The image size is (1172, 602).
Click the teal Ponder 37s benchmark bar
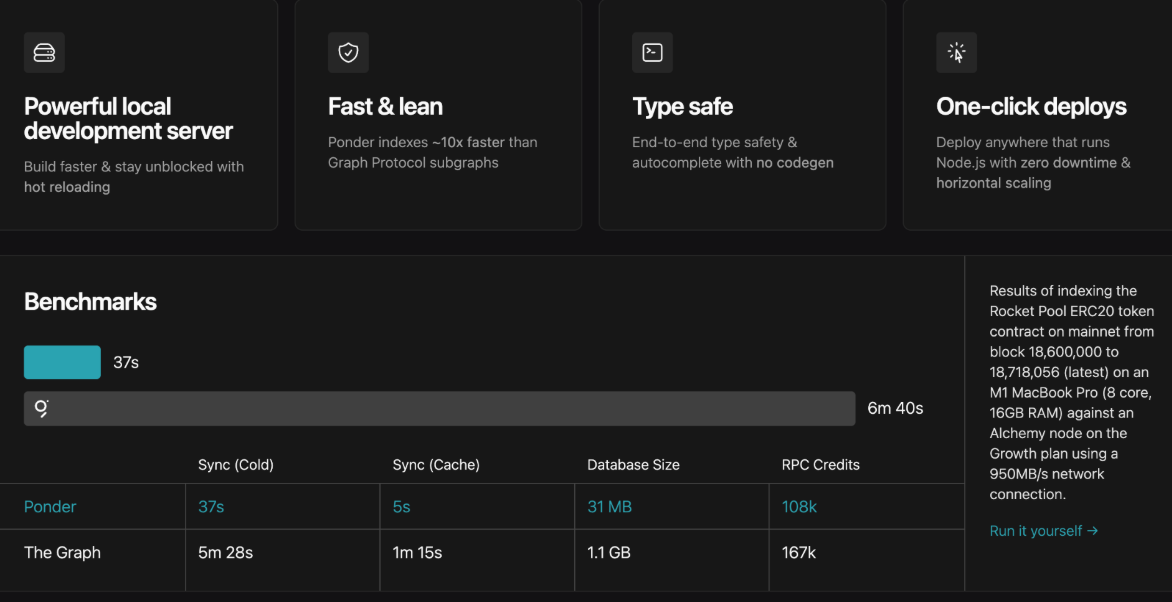(x=62, y=362)
